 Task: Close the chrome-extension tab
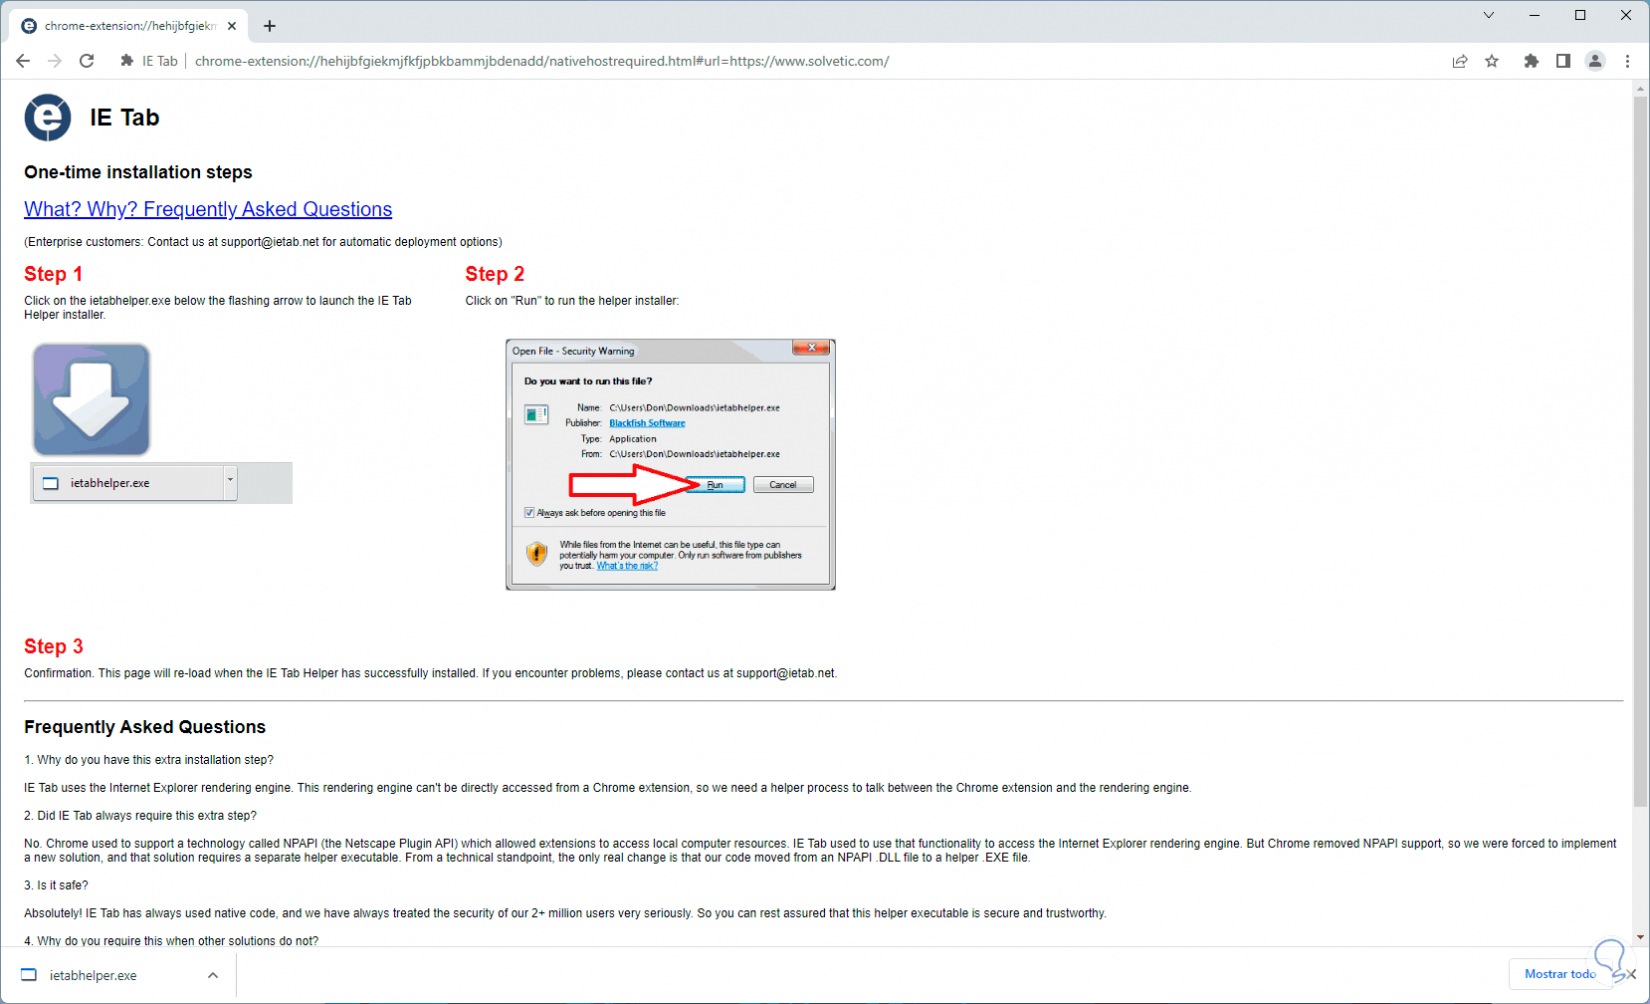[232, 26]
